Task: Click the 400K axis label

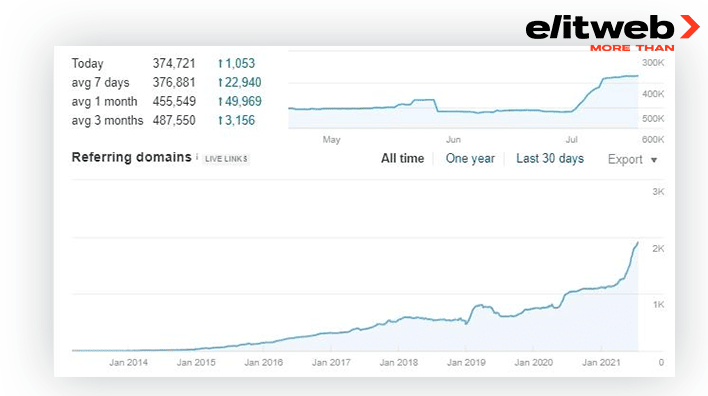Action: pos(653,94)
